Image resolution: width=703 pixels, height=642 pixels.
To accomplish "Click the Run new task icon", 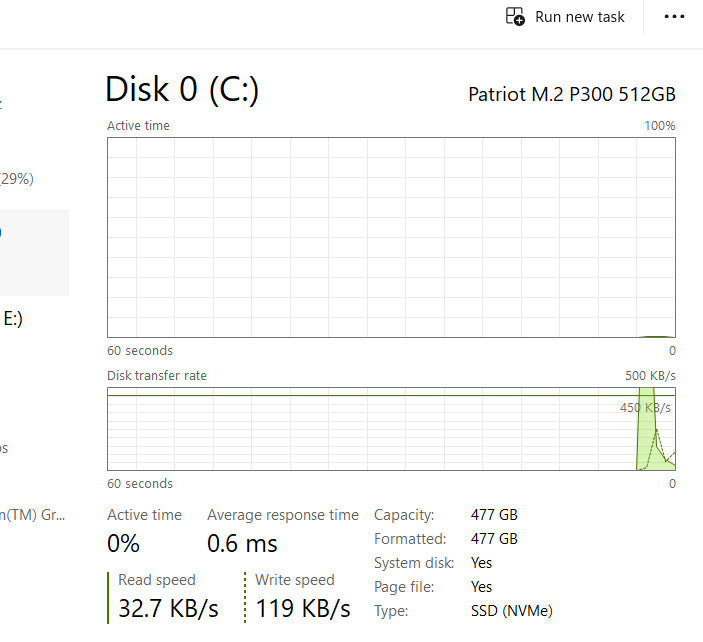I will coord(515,16).
